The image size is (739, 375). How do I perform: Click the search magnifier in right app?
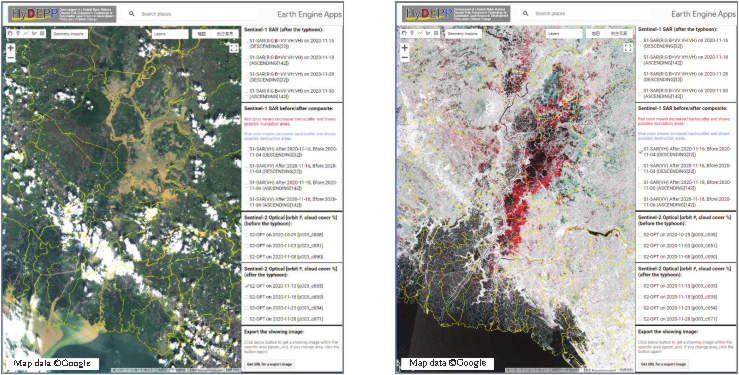pyautogui.click(x=526, y=14)
